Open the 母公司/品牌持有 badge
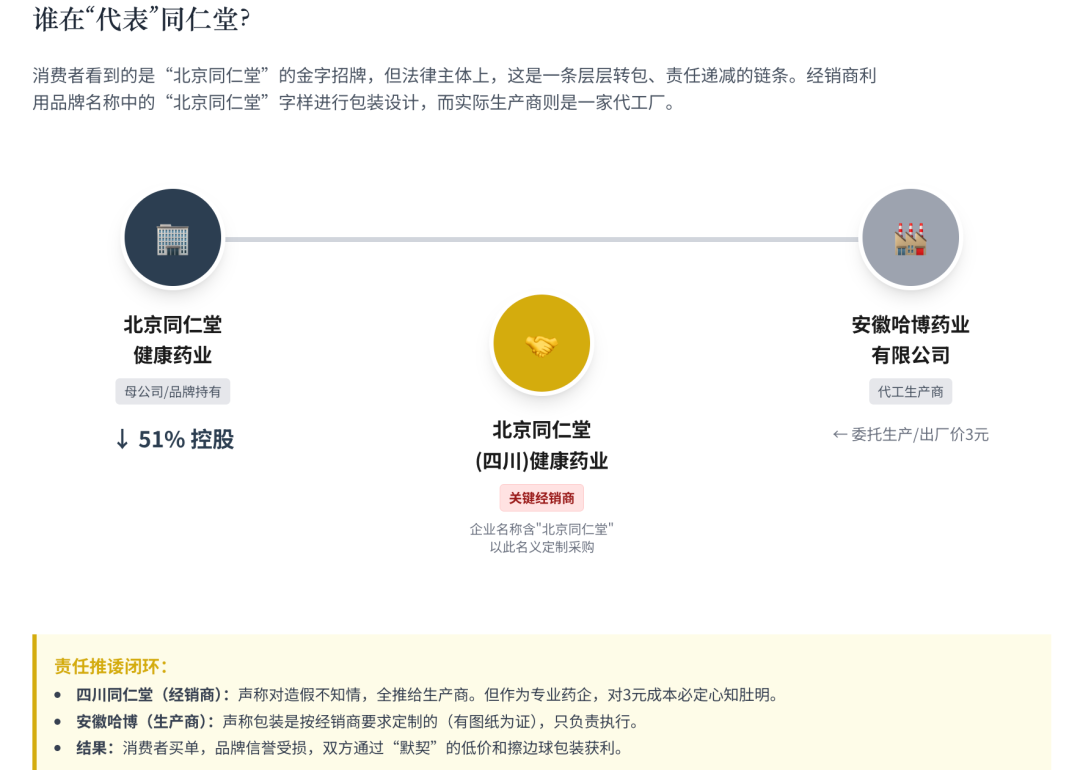 pyautogui.click(x=171, y=391)
